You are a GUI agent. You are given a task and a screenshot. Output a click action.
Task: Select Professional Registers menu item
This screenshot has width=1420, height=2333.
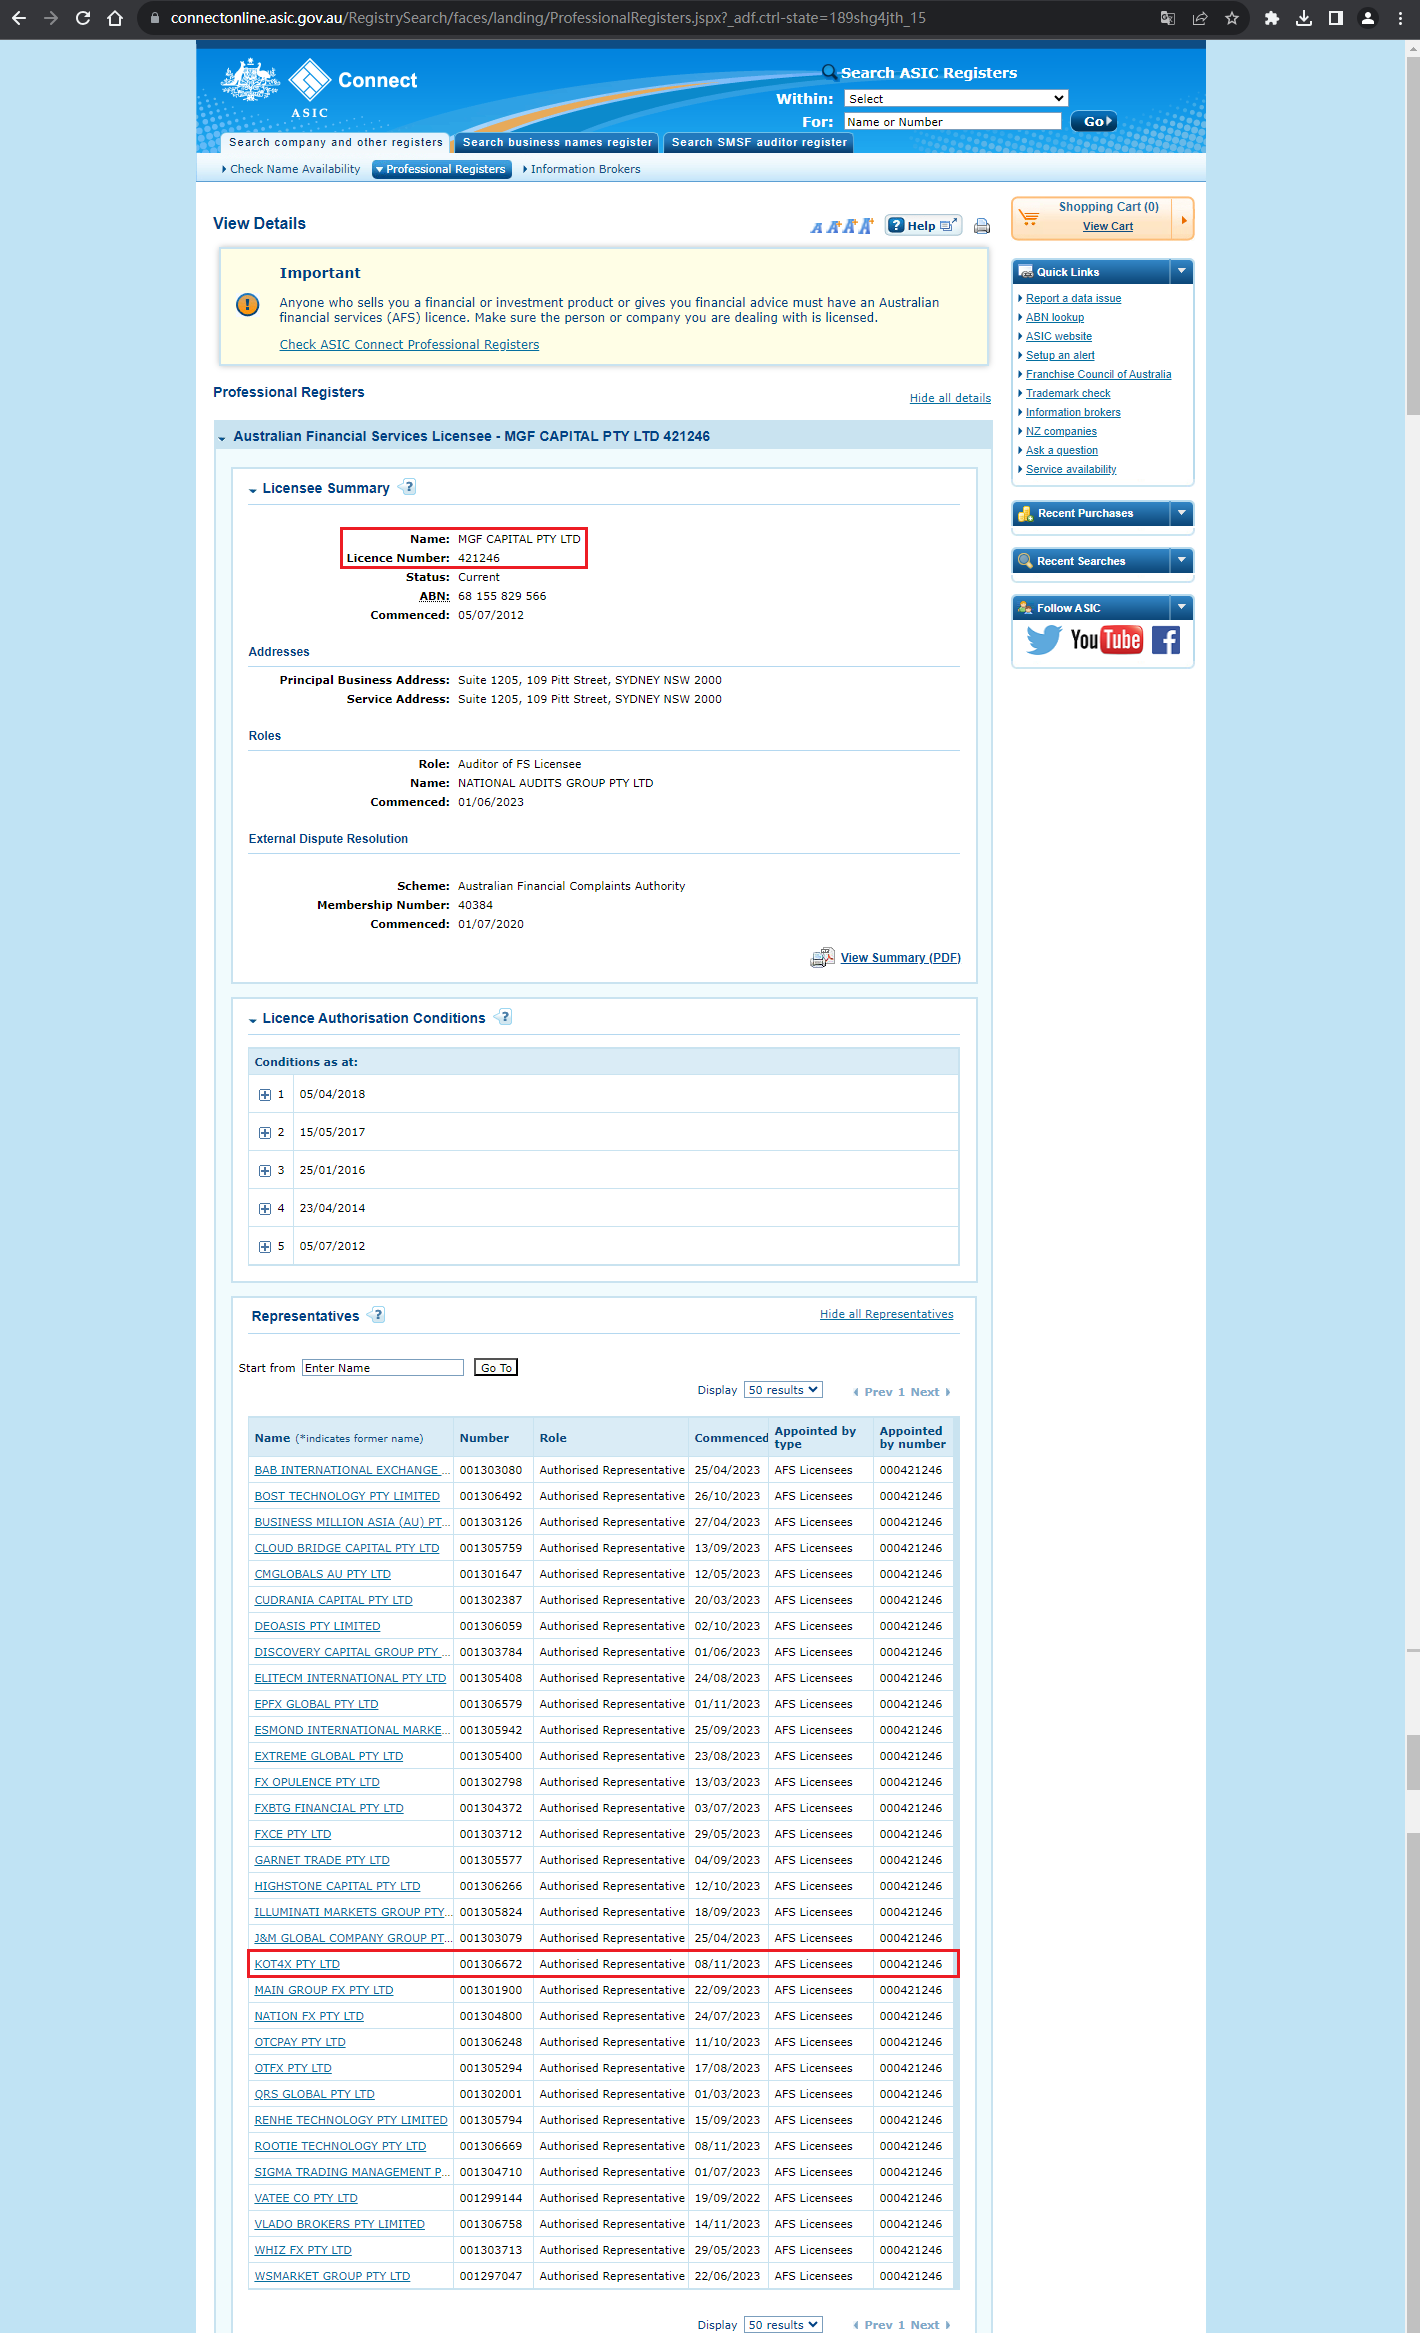[442, 169]
